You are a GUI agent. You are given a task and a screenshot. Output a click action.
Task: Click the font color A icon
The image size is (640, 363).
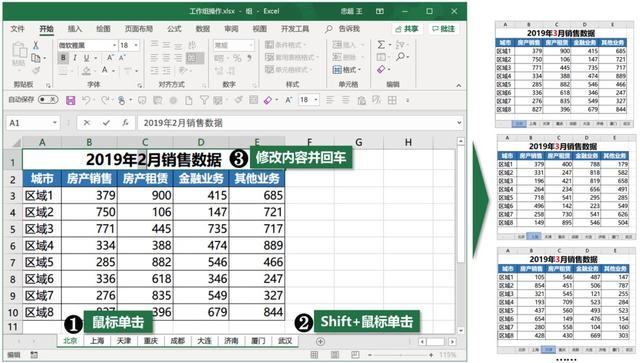(x=105, y=70)
